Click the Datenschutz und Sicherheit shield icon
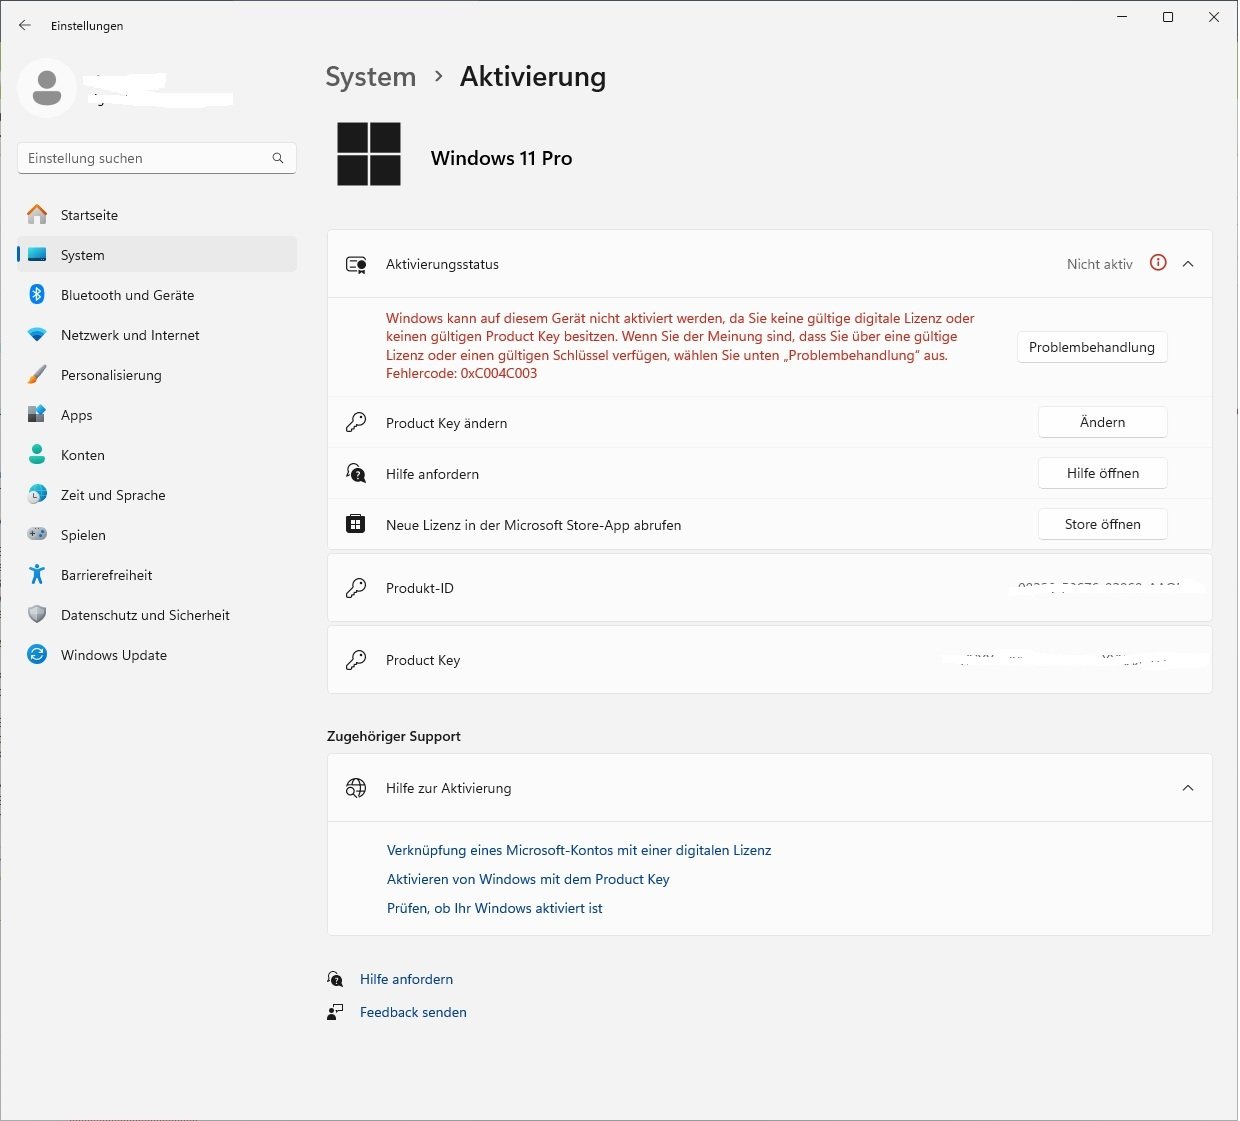 pyautogui.click(x=37, y=615)
